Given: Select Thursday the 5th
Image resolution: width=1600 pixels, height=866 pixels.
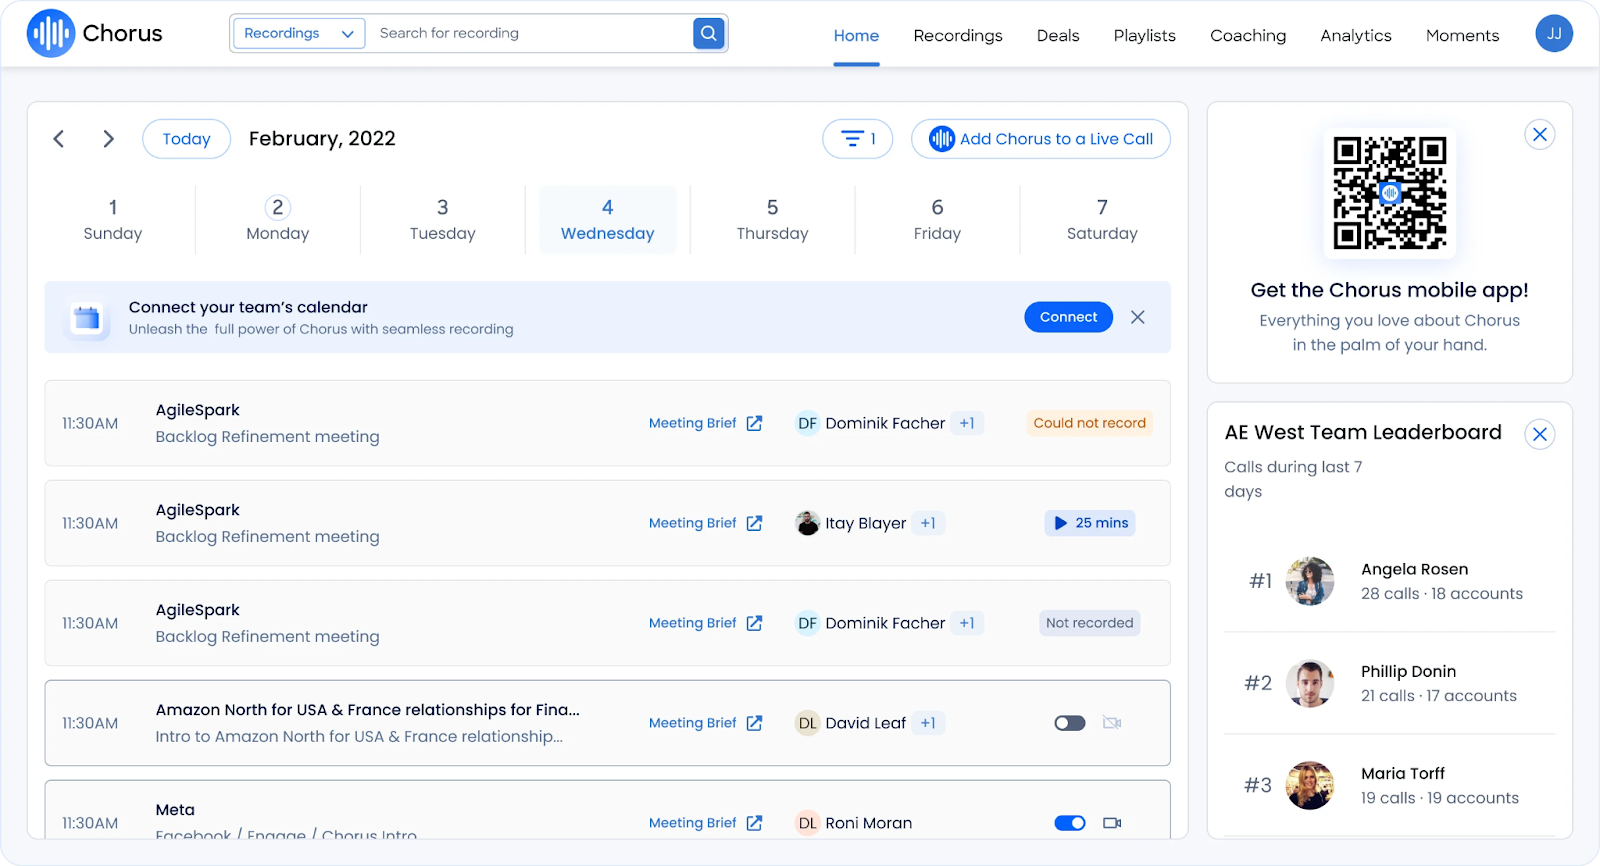Looking at the screenshot, I should point(773,220).
